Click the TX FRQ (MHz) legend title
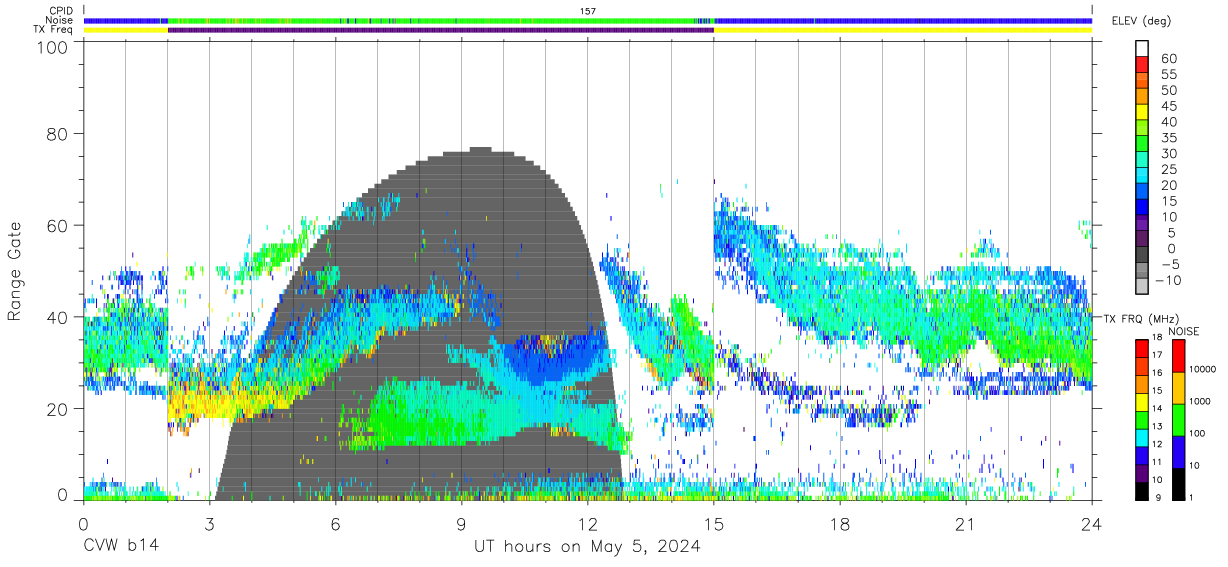Viewport: 1228px width, 567px height. coord(1141,318)
